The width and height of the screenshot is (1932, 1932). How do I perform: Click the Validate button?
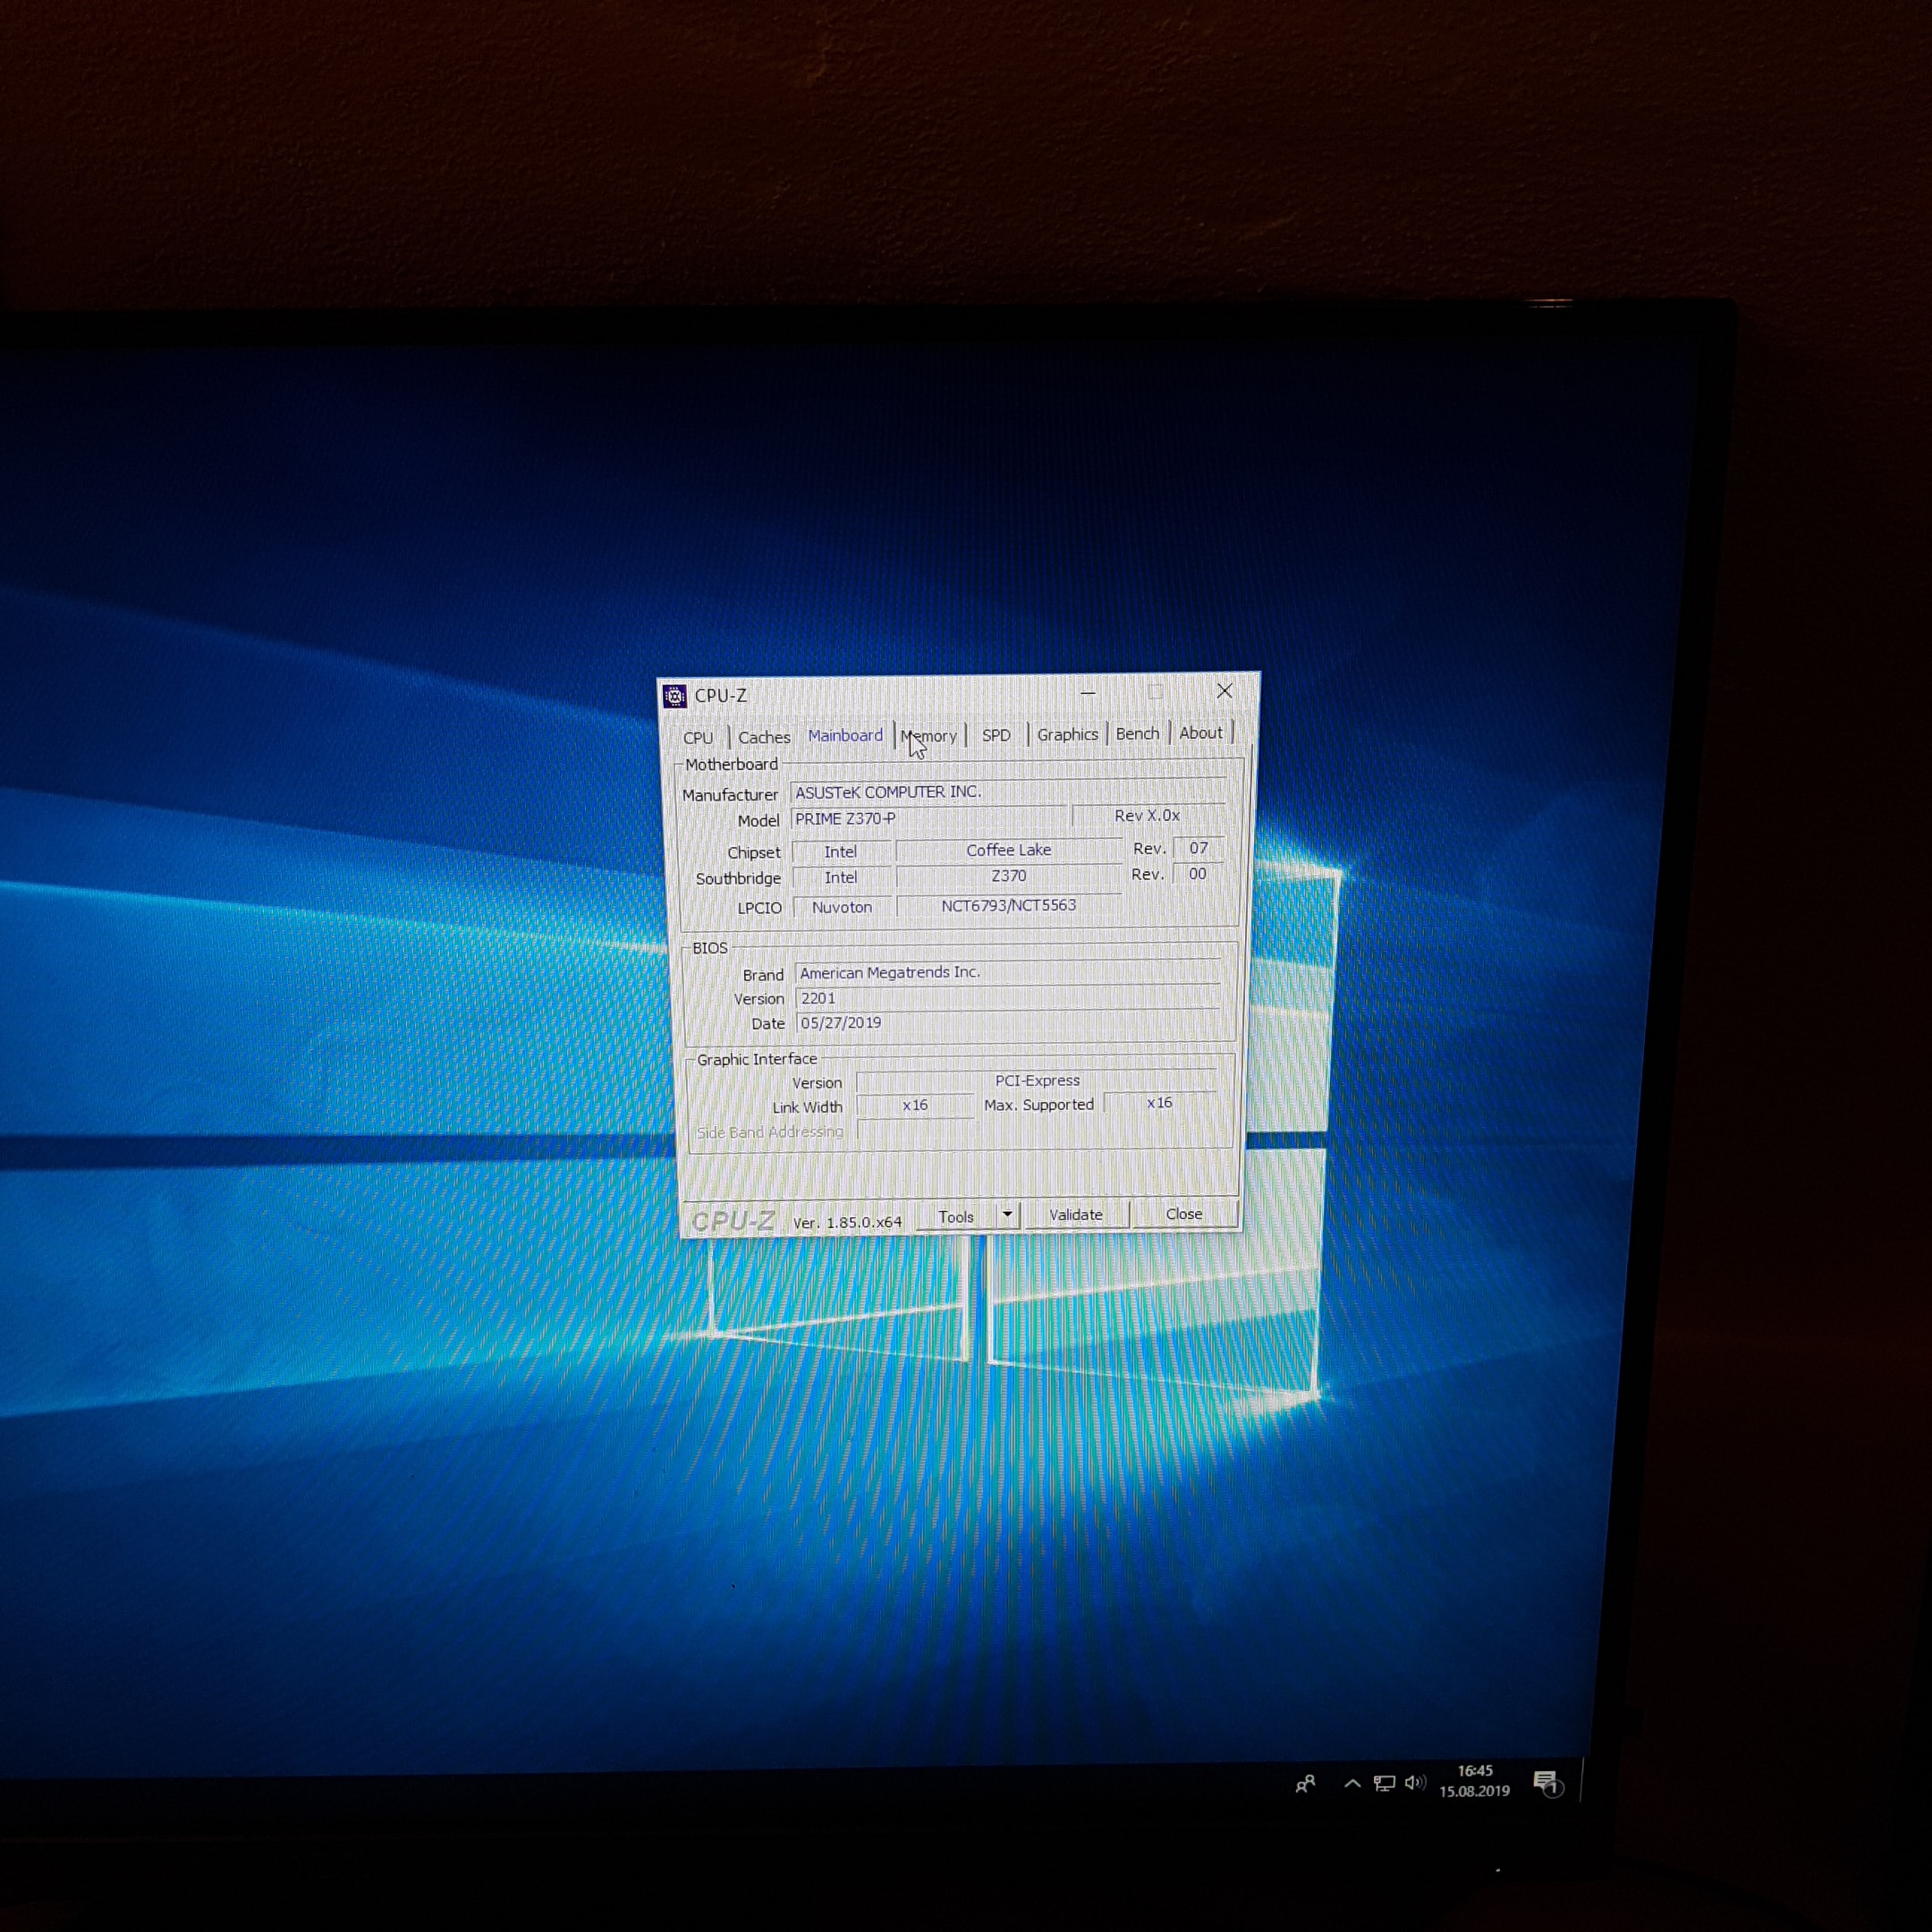point(1076,1214)
